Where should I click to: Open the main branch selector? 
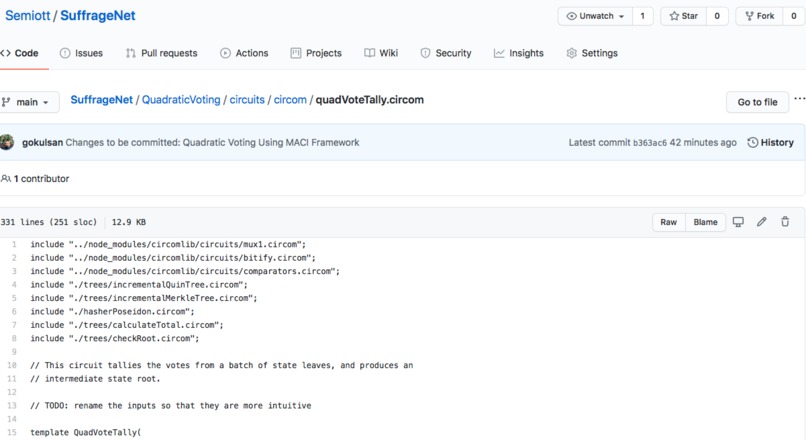point(28,102)
